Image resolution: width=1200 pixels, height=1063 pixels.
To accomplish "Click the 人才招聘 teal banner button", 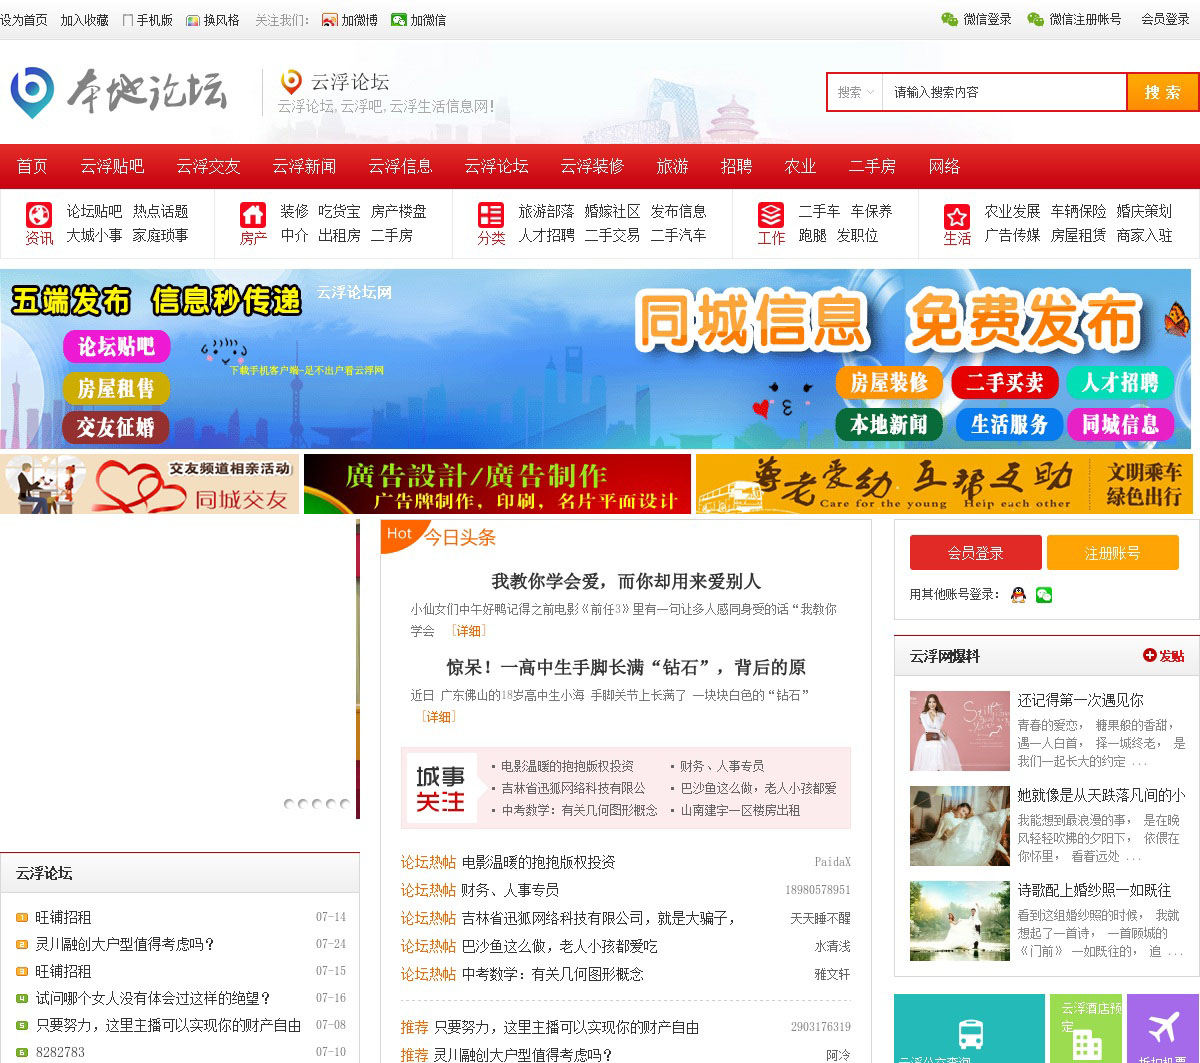I will pos(1119,383).
